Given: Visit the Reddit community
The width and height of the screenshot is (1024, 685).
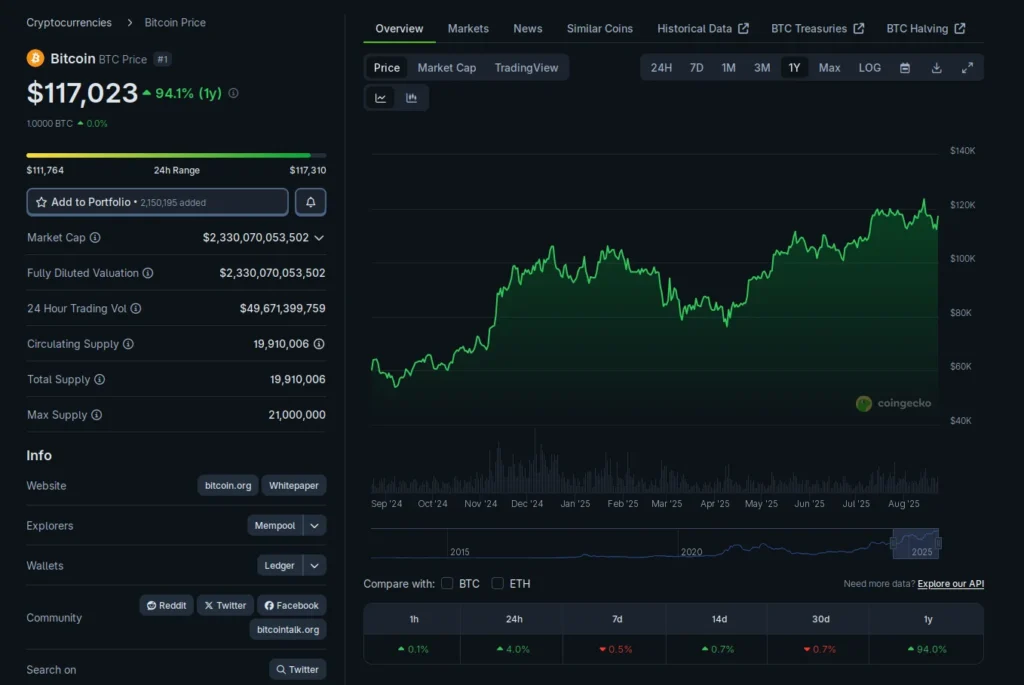Looking at the screenshot, I should (167, 605).
